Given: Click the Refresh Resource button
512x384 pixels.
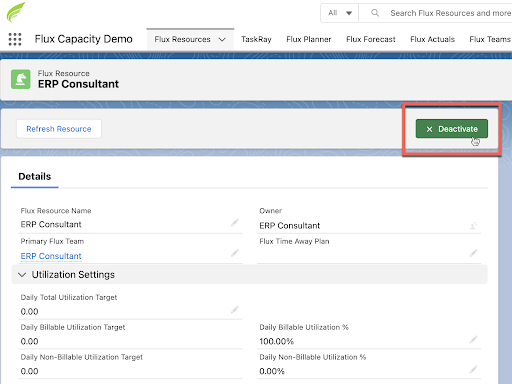Looking at the screenshot, I should coord(59,129).
